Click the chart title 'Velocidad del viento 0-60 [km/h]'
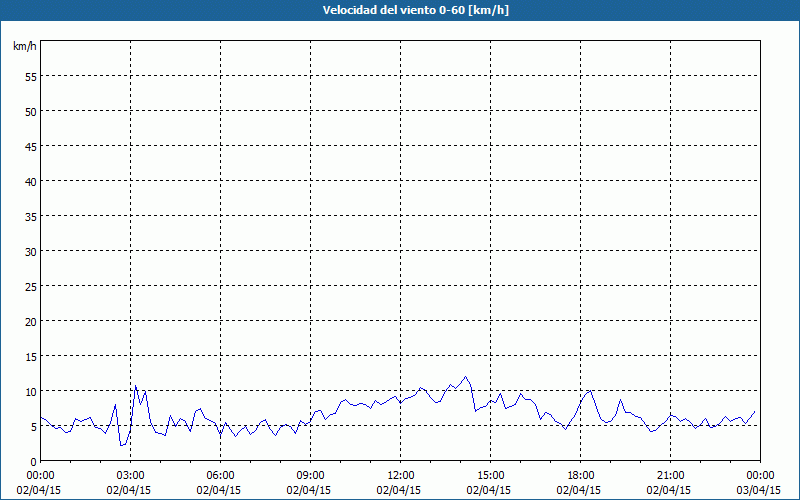Viewport: 800px width, 500px height. point(415,10)
